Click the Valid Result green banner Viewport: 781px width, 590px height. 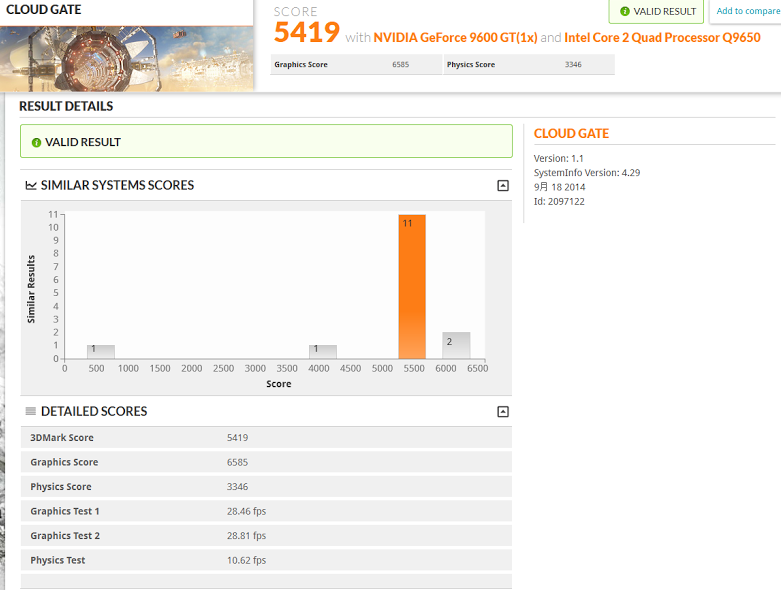(266, 141)
